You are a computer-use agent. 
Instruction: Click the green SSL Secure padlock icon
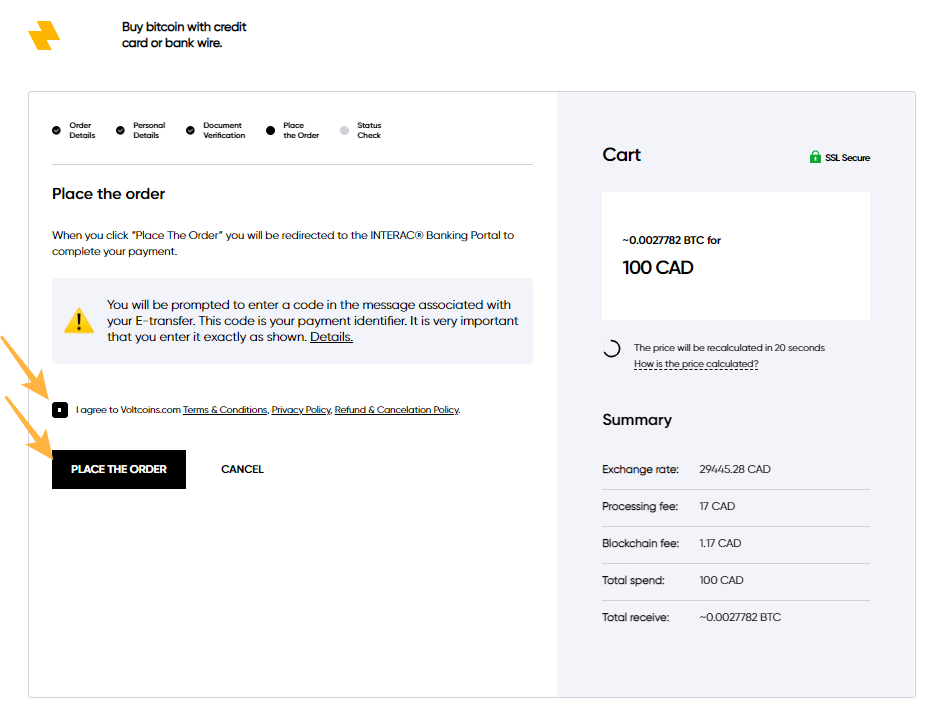[815, 157]
